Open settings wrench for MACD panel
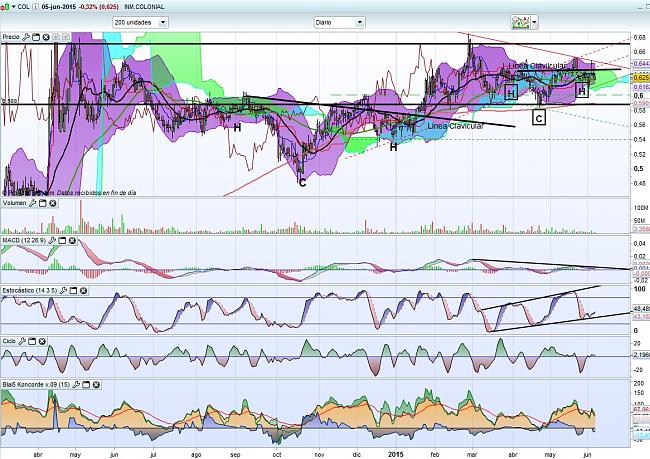 click(52, 240)
